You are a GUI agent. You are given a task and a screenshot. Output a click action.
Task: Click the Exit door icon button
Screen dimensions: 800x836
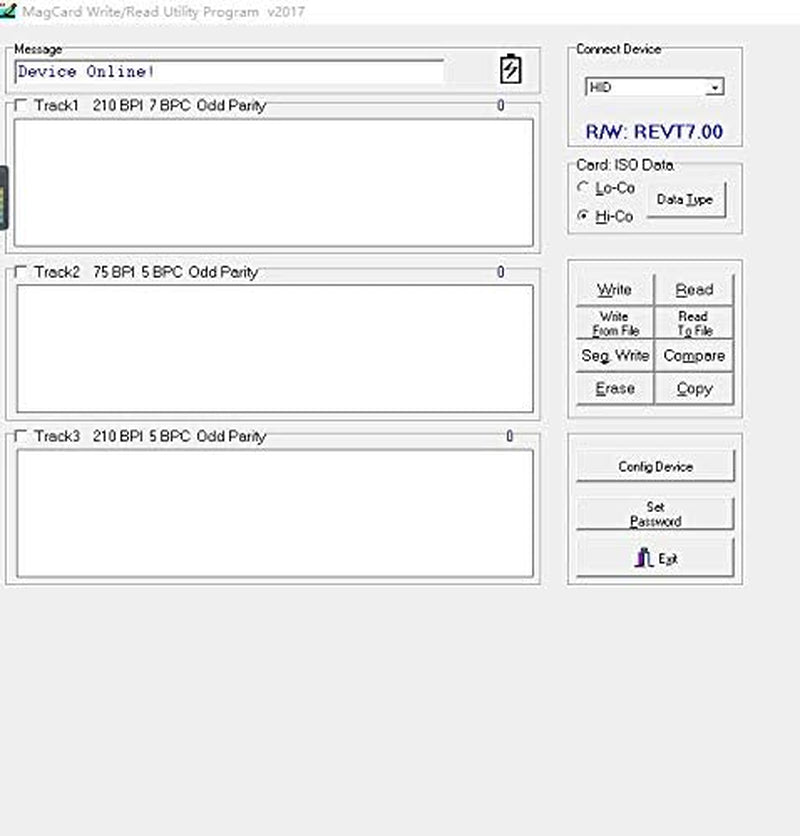pyautogui.click(x=654, y=557)
